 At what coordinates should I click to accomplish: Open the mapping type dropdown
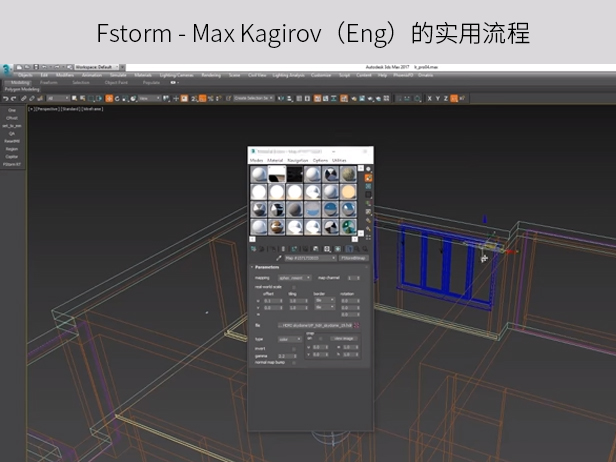(294, 277)
